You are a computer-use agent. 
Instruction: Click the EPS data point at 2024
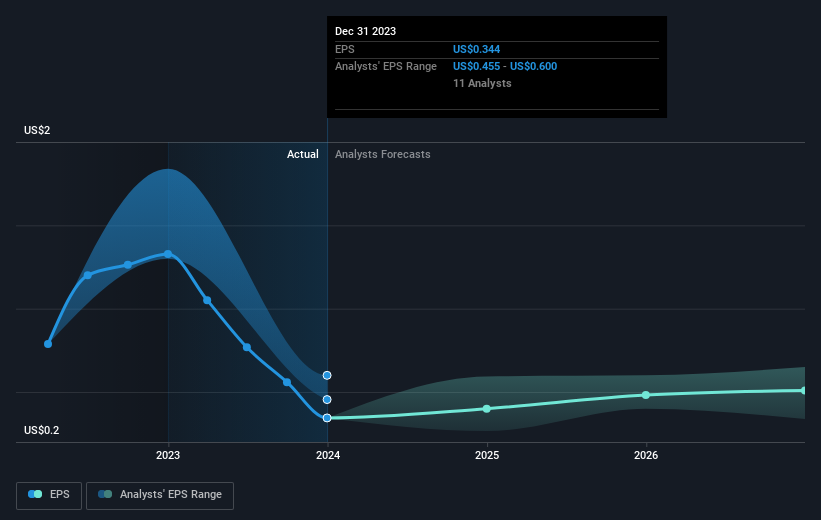(327, 418)
